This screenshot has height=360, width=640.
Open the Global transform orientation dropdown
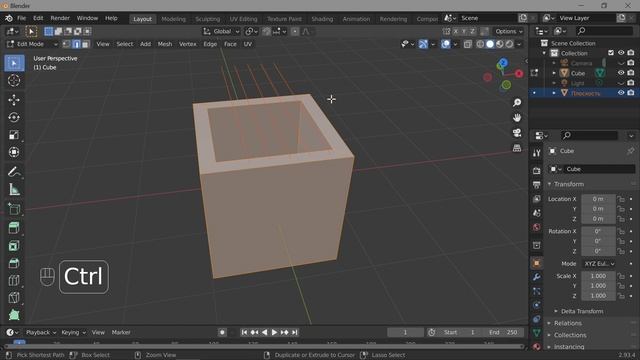click(x=221, y=31)
